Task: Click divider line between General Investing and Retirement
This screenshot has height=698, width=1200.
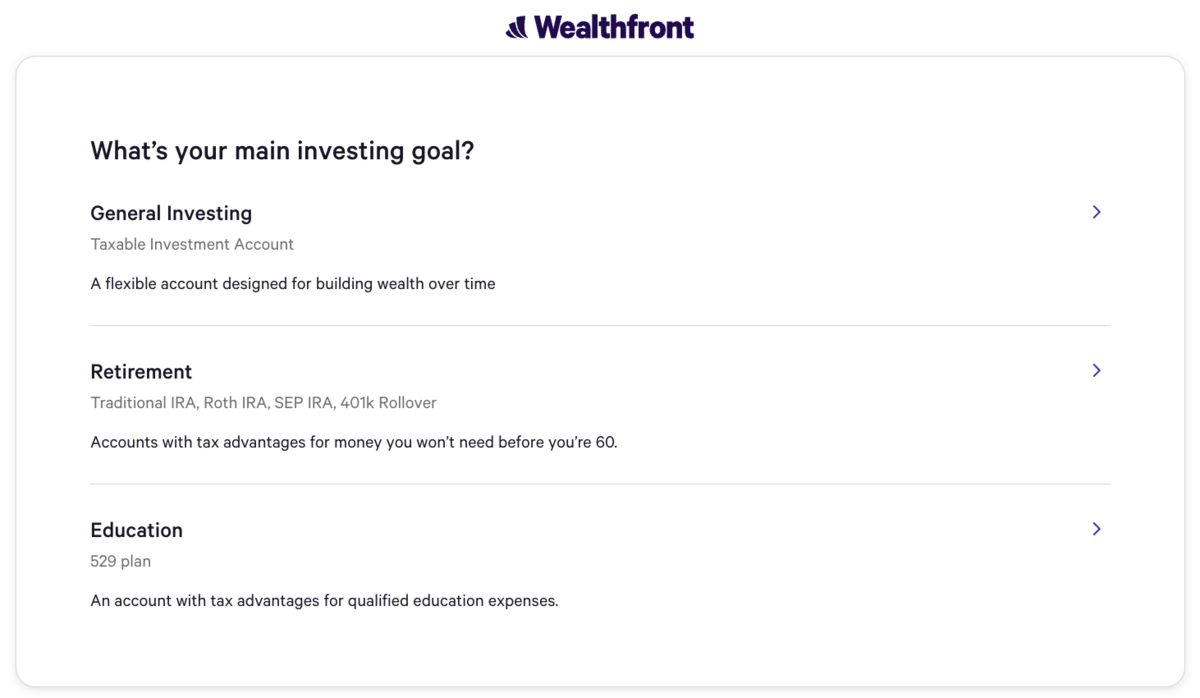Action: pos(600,325)
